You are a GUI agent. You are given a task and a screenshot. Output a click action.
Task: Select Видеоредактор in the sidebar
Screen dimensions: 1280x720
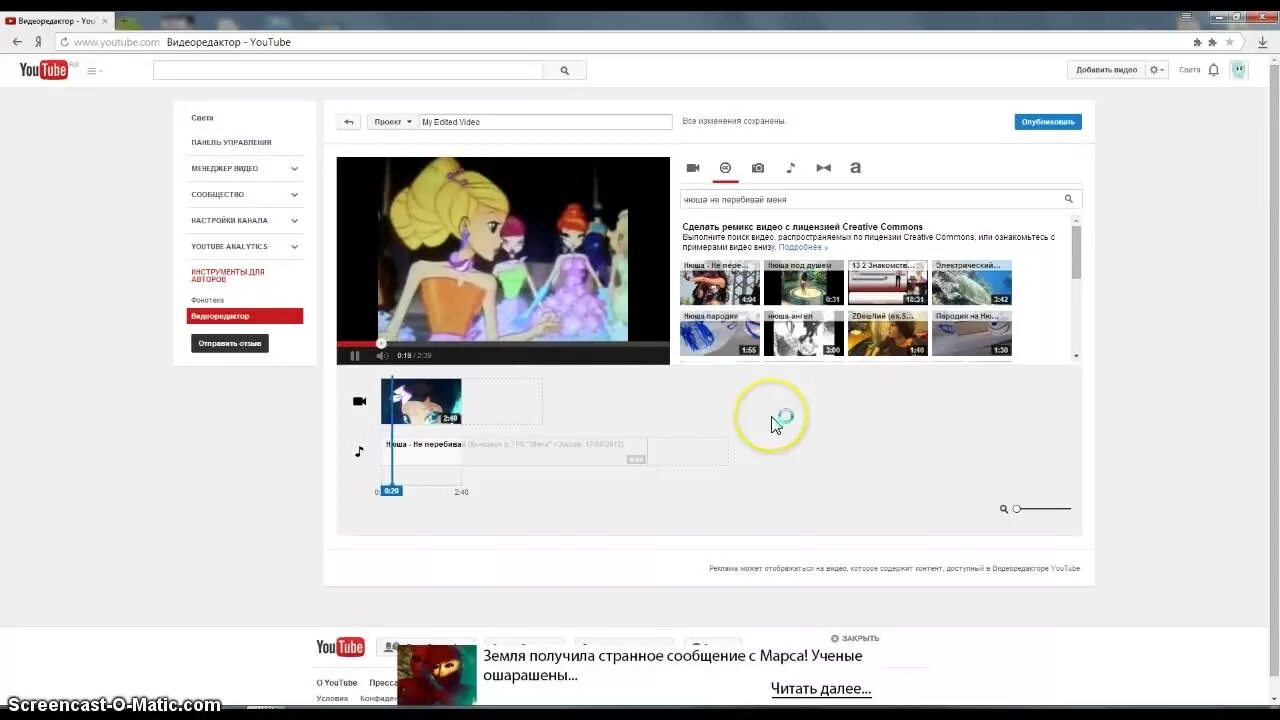245,316
